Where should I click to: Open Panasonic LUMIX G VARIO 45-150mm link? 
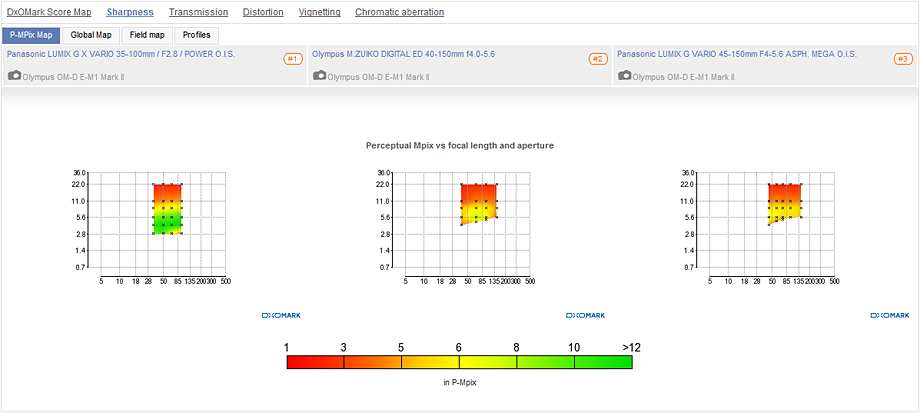pyautogui.click(x=737, y=54)
